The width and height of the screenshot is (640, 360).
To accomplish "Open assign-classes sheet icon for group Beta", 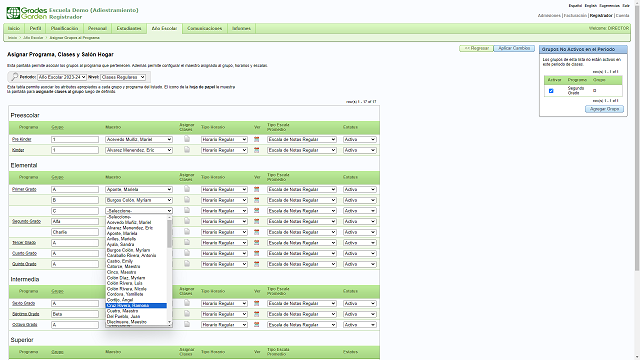I will 187,313.
